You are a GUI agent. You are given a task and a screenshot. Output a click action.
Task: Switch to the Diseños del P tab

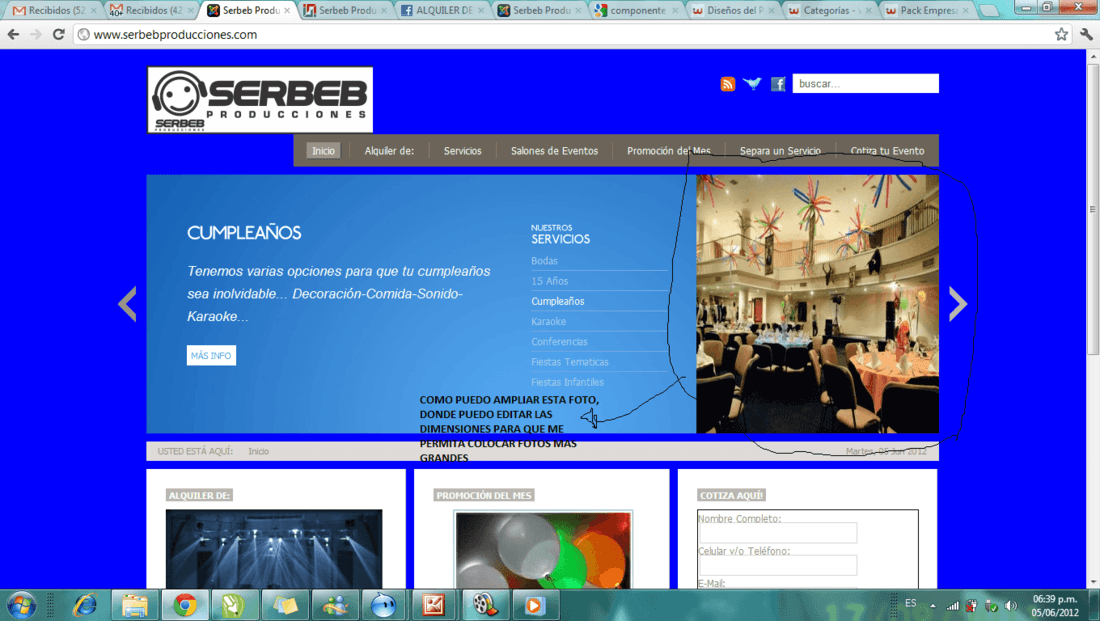733,11
